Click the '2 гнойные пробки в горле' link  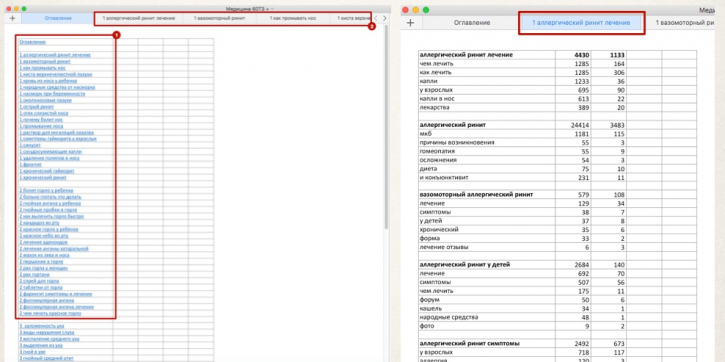48,210
